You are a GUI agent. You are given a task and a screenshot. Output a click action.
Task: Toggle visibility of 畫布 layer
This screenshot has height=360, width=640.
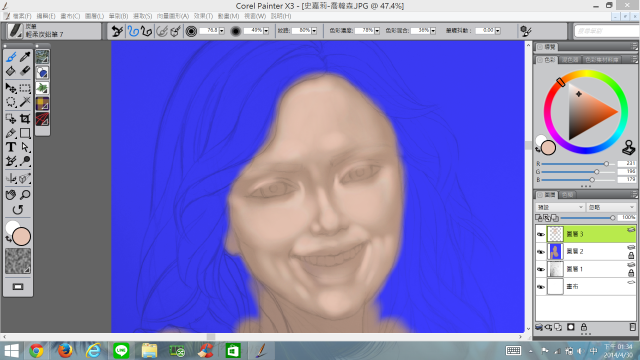click(541, 287)
